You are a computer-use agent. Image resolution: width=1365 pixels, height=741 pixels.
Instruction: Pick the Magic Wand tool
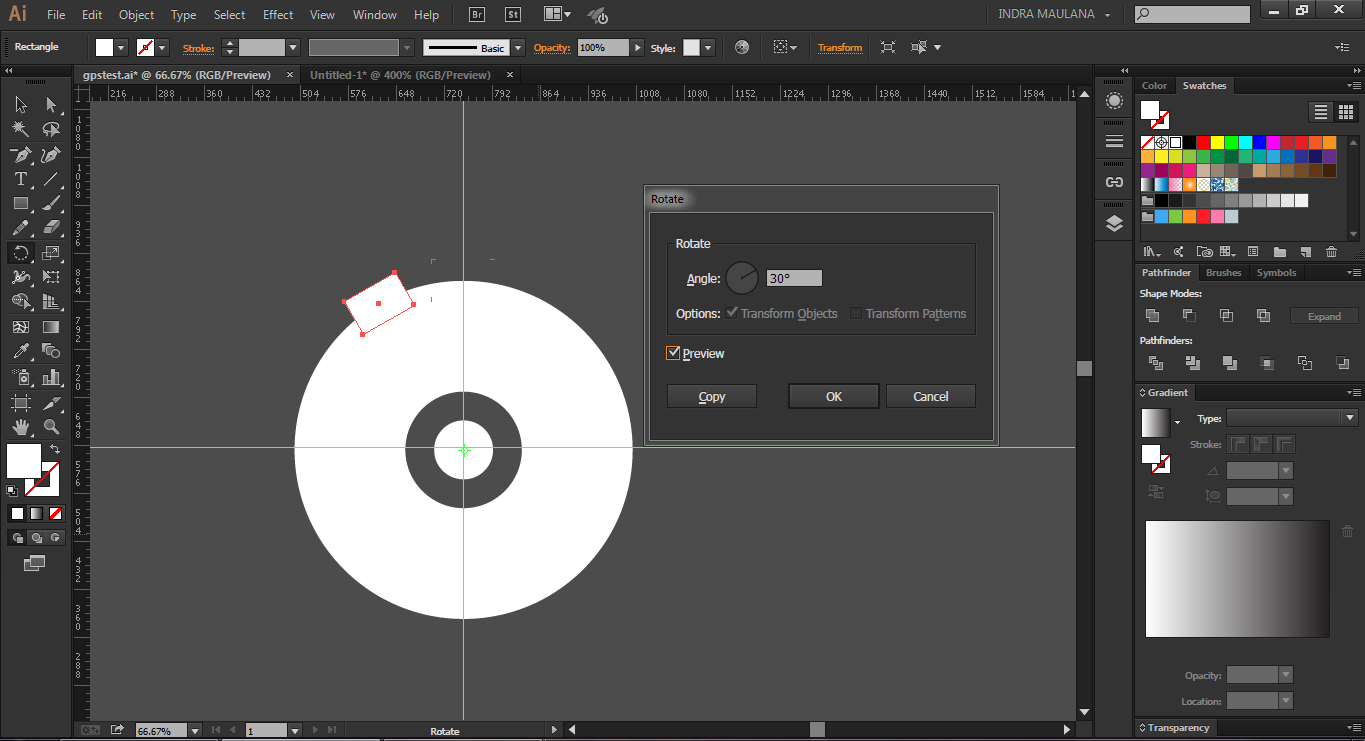point(20,129)
